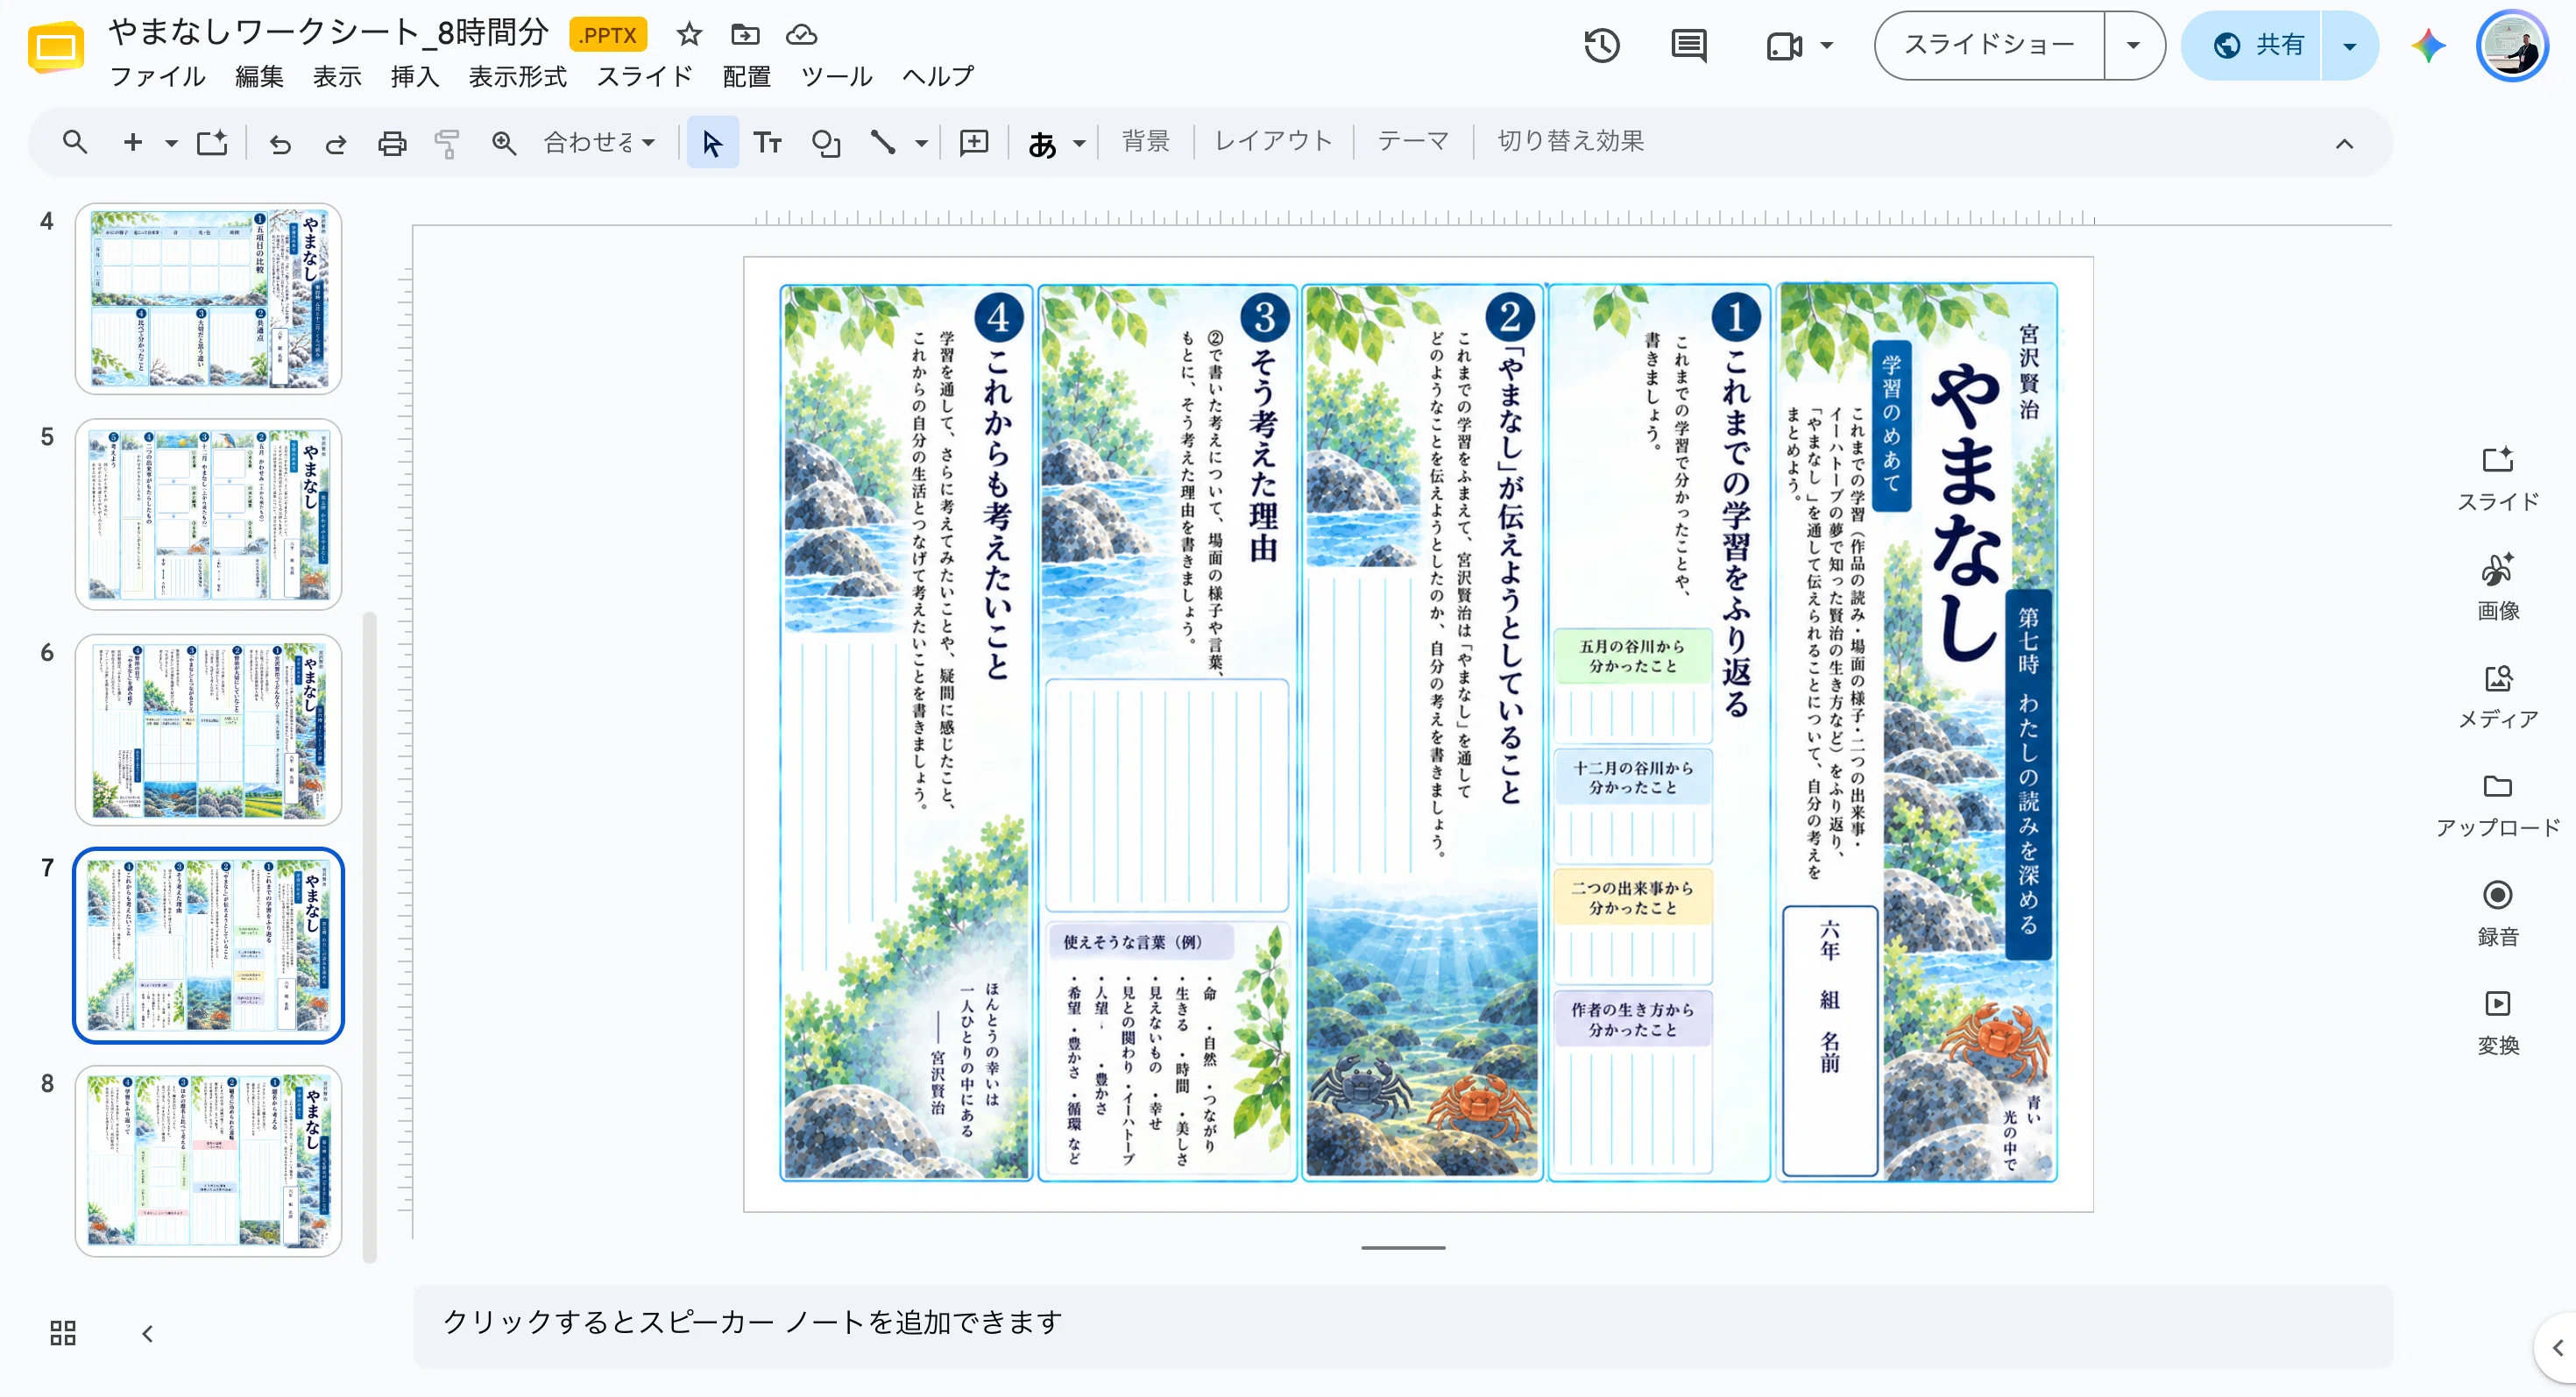Open the share options dropdown arrow
The height and width of the screenshot is (1397, 2576).
click(2349, 46)
